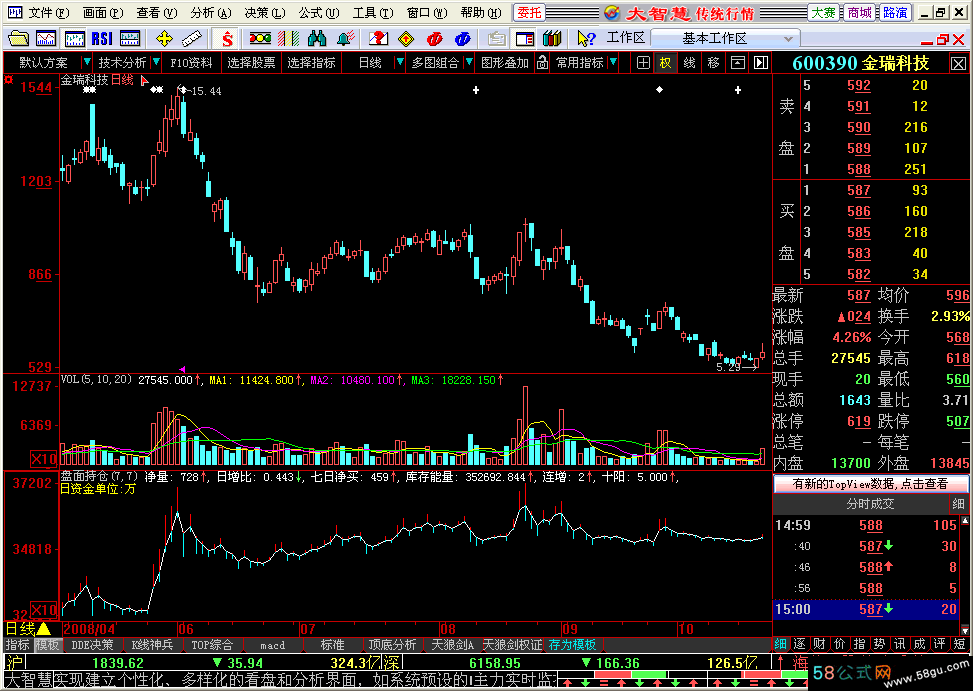Viewport: 973px width, 691px height.
Task: Click the padlock icon beside 图形叠加
Action: click(542, 63)
